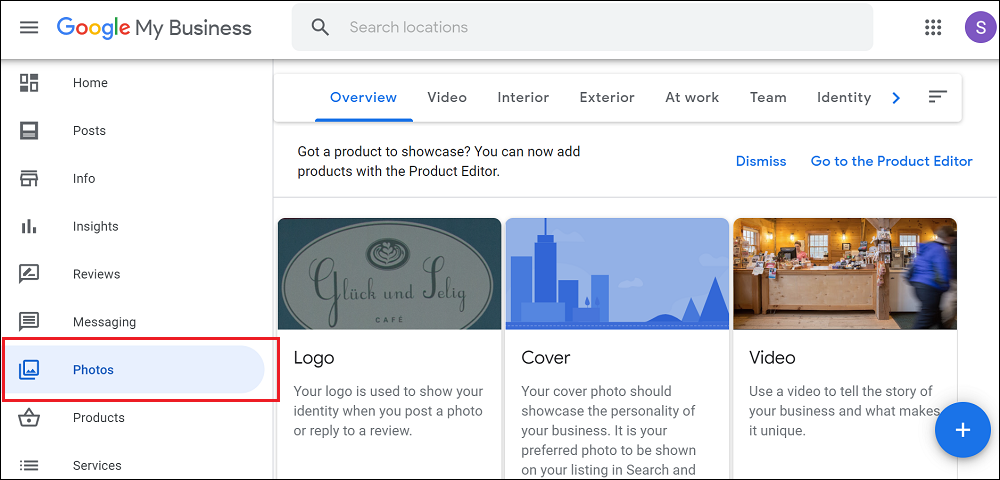Image resolution: width=1000 pixels, height=480 pixels.
Task: Dismiss the product showcase notice
Action: click(x=761, y=161)
